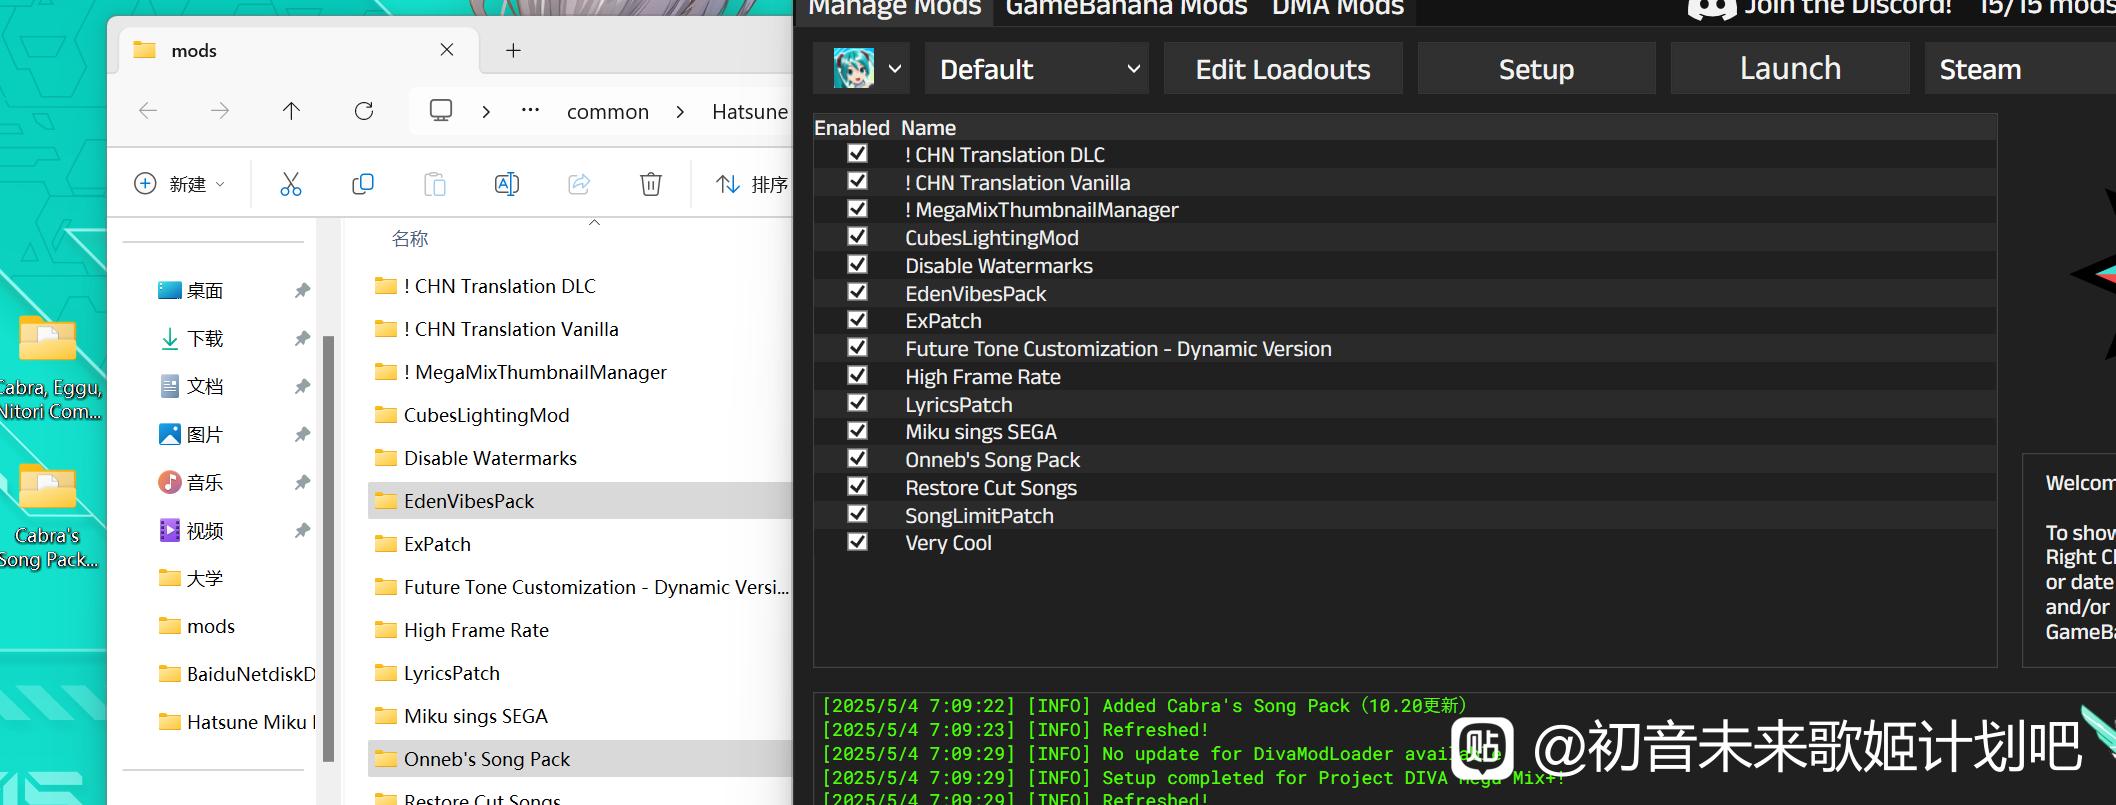2116x805 pixels.
Task: Click the Cut scissors icon in Explorer toolbar
Action: point(291,184)
